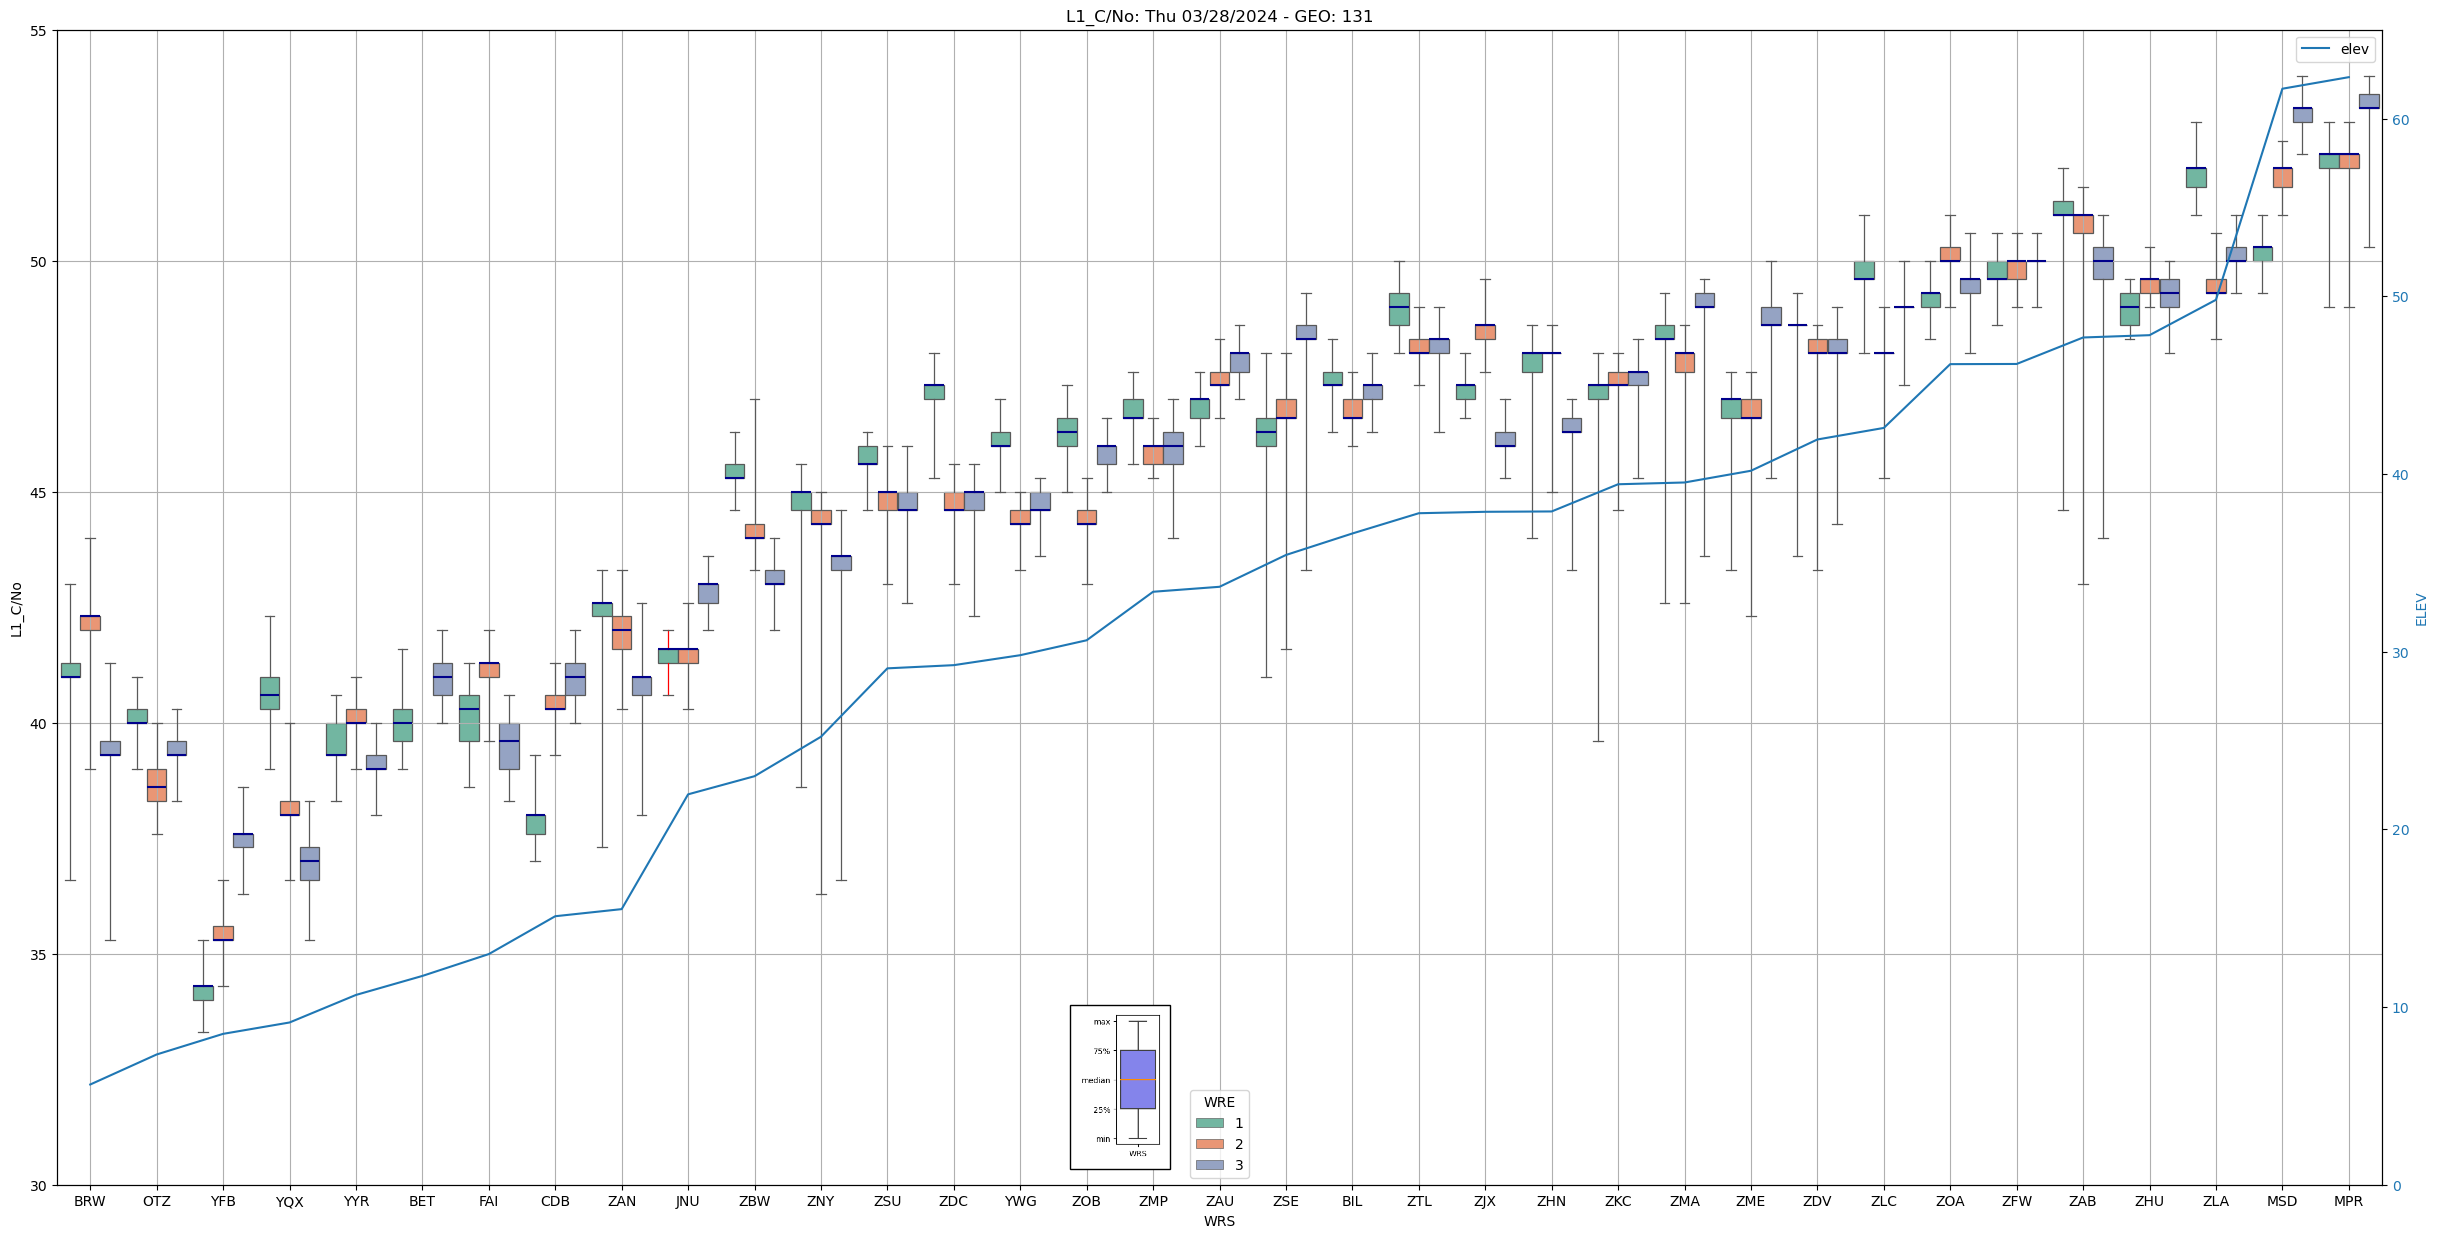Click the ZDV x-axis label

pyautogui.click(x=1817, y=1201)
